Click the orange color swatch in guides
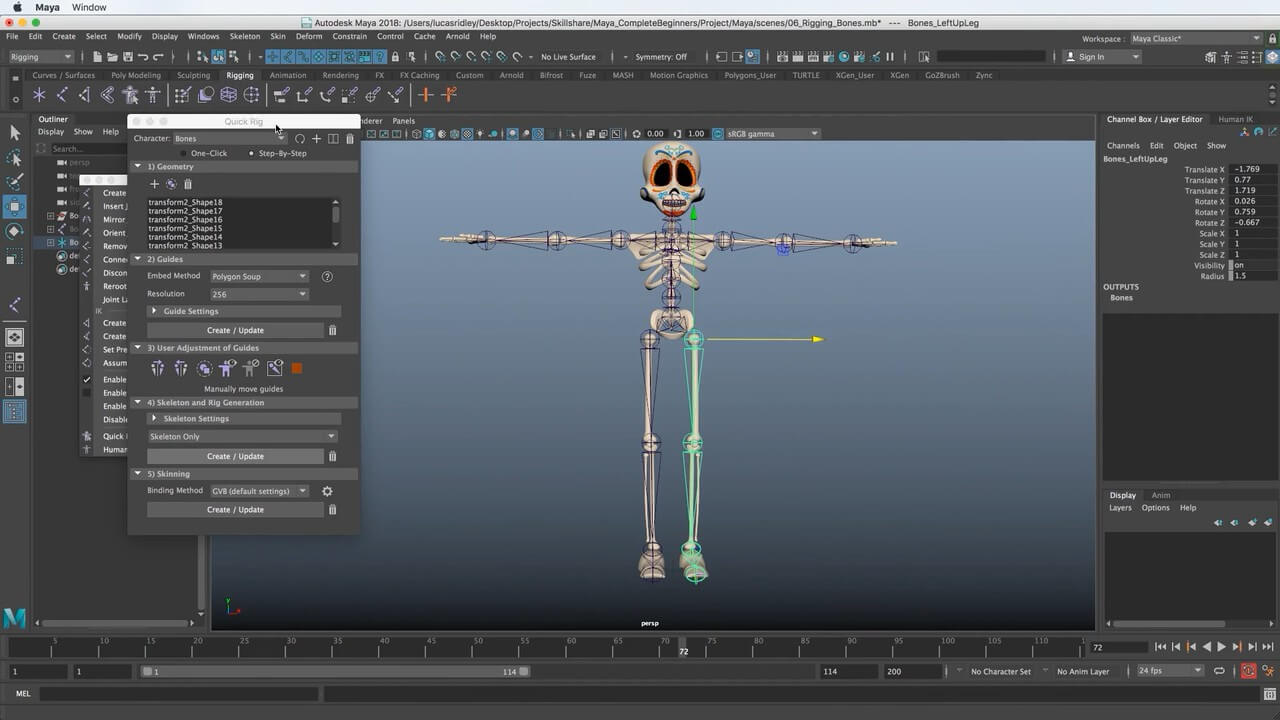Viewport: 1280px width, 720px height. (297, 369)
